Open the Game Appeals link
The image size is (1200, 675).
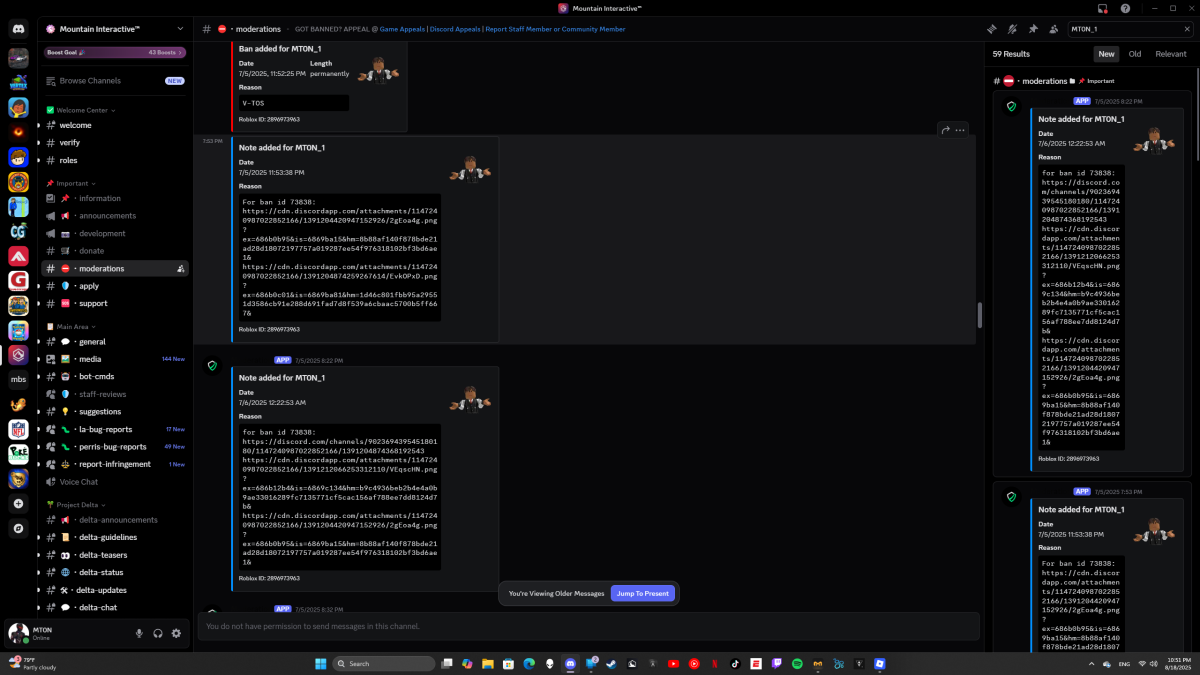tap(402, 29)
